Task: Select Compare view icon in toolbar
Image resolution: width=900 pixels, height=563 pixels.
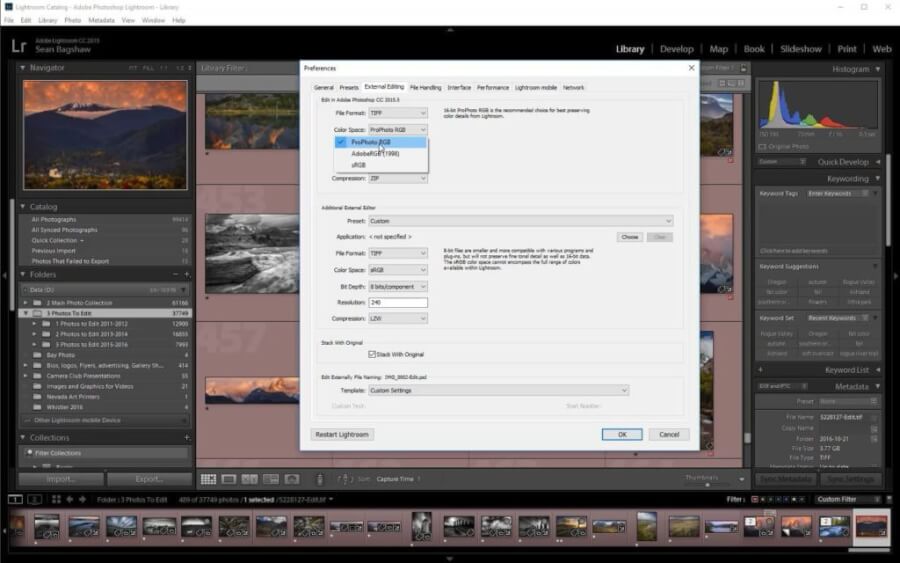Action: tap(250, 479)
